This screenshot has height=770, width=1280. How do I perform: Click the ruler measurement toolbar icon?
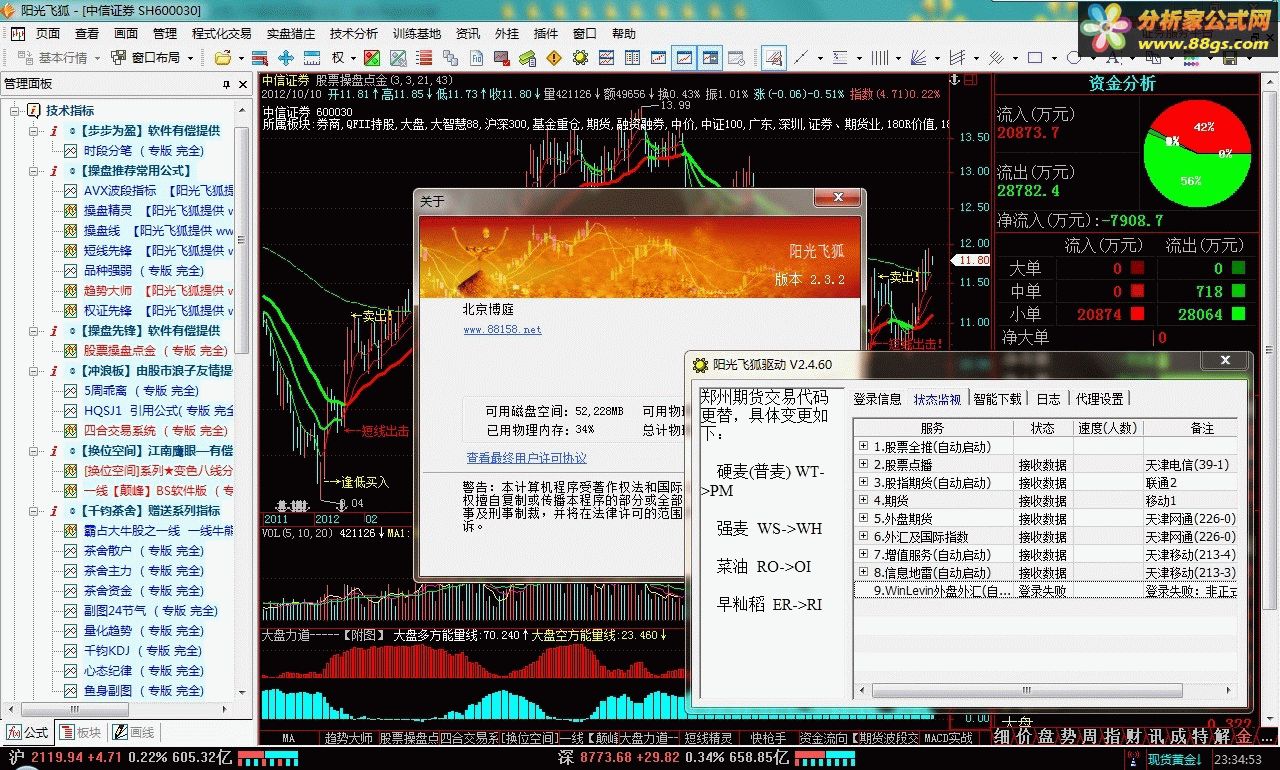pyautogui.click(x=312, y=58)
